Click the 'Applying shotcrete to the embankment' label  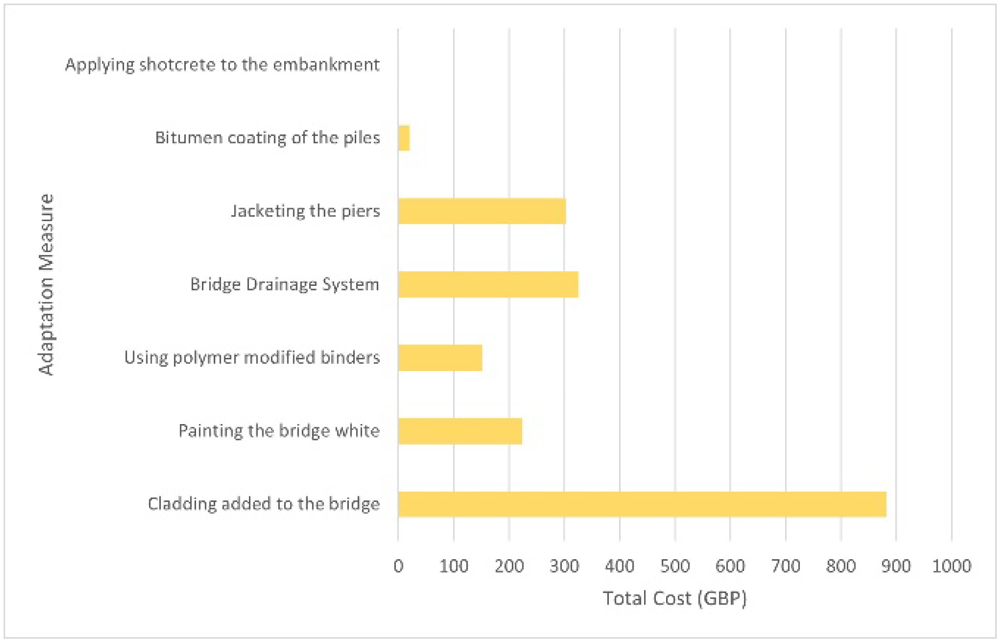click(x=223, y=65)
